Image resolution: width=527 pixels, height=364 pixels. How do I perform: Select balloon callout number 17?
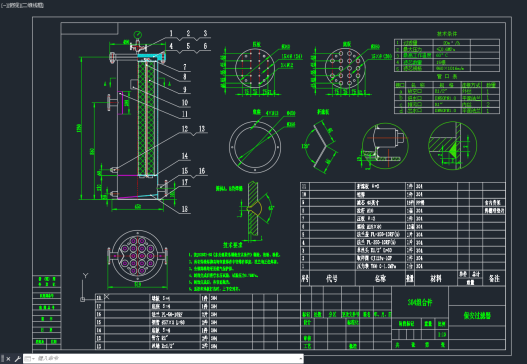click(185, 182)
